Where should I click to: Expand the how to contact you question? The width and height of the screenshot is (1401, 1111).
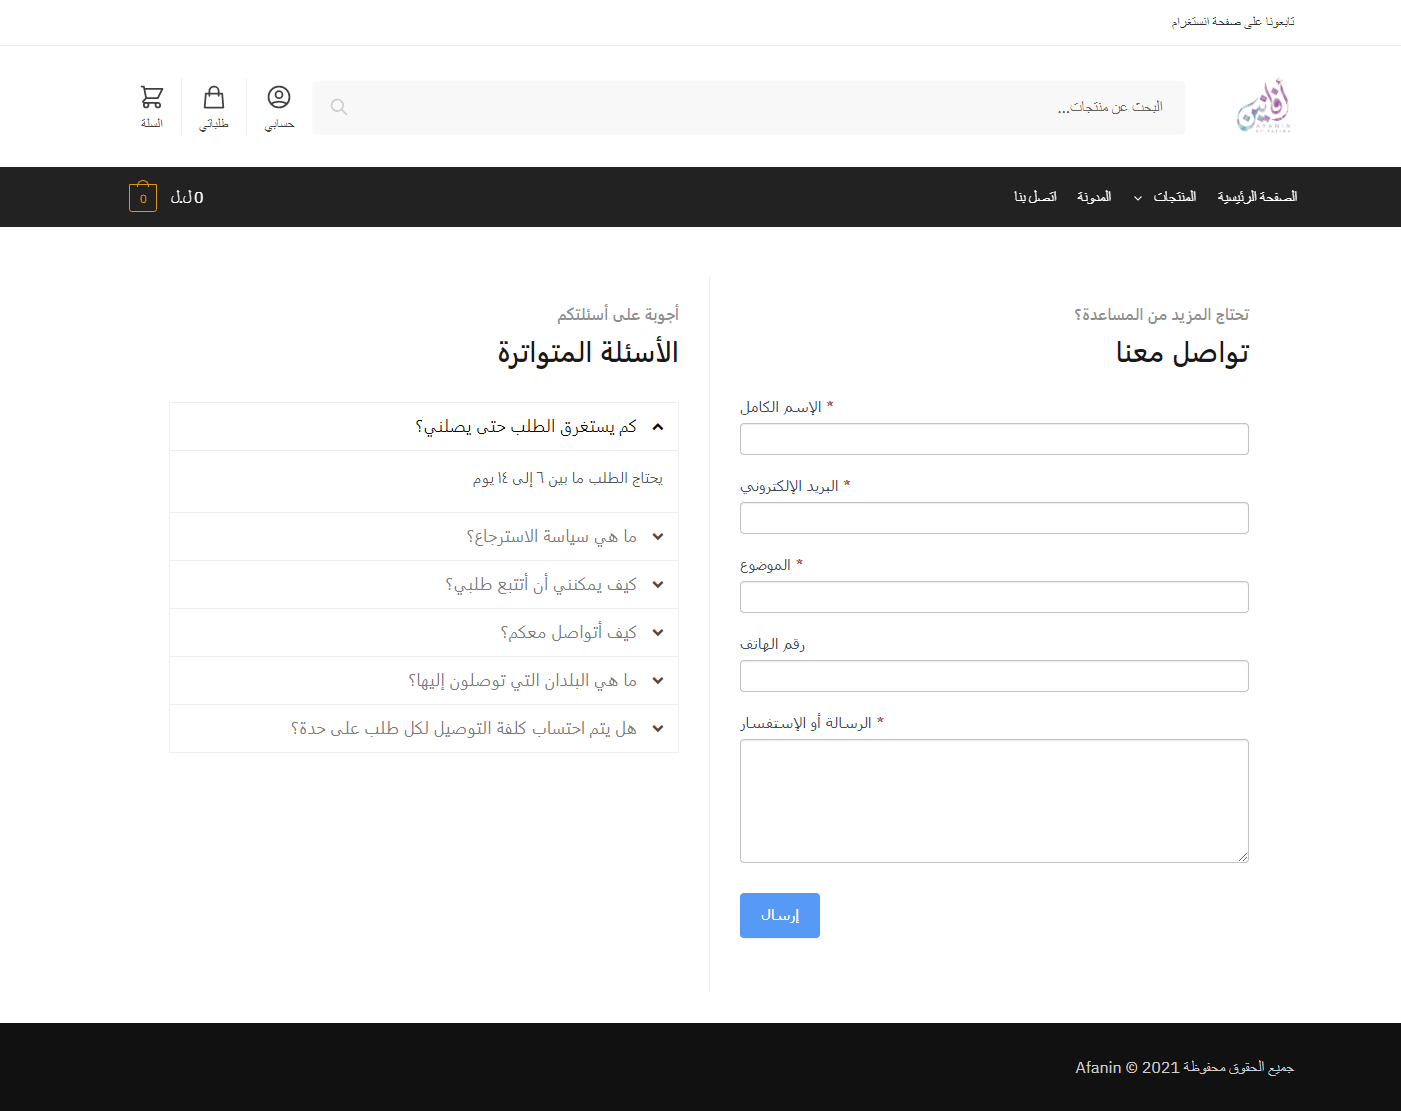pos(567,633)
